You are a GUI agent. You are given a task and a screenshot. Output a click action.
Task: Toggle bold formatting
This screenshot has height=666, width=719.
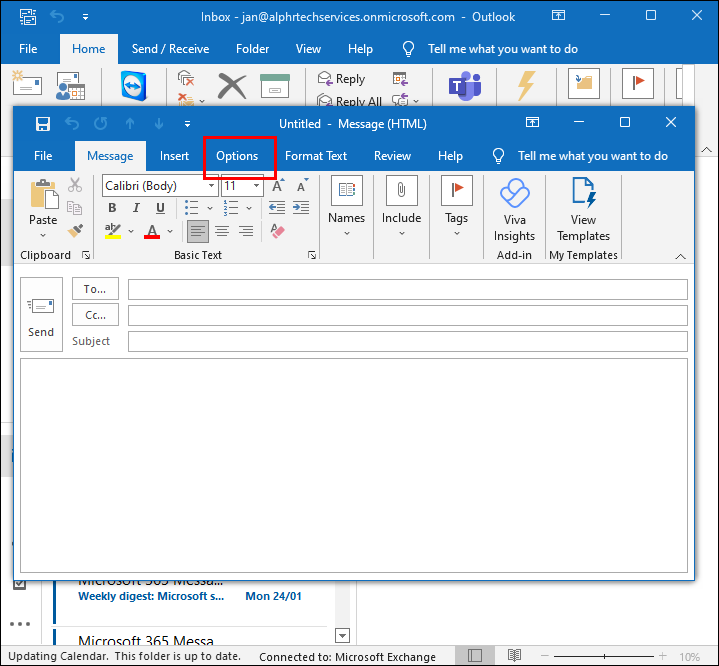click(x=112, y=208)
